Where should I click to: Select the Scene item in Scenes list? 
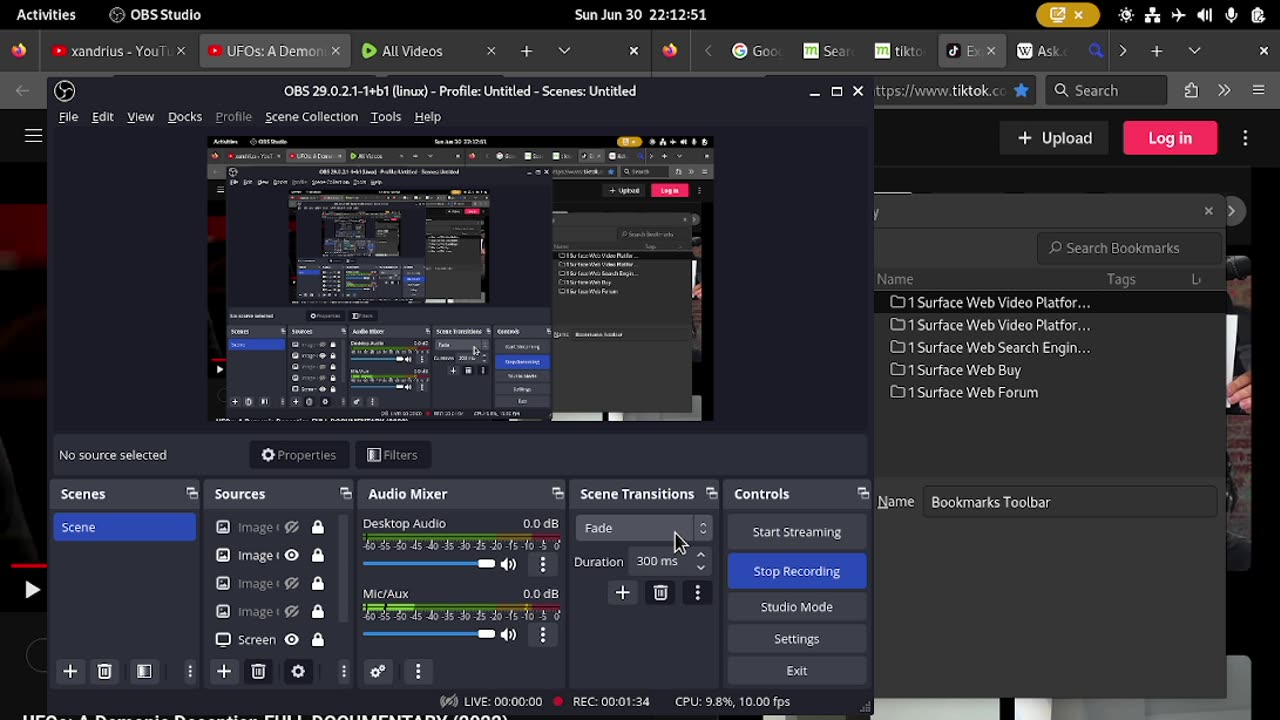tap(125, 527)
